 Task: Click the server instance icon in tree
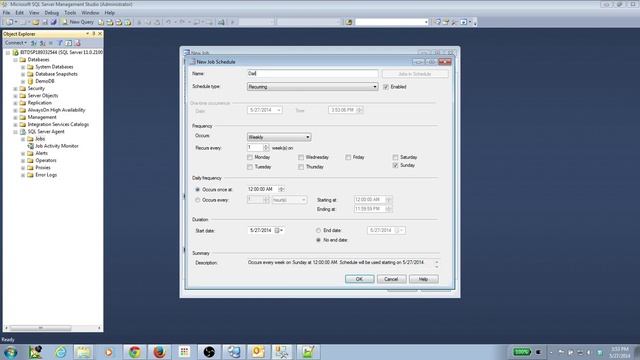pos(16,52)
